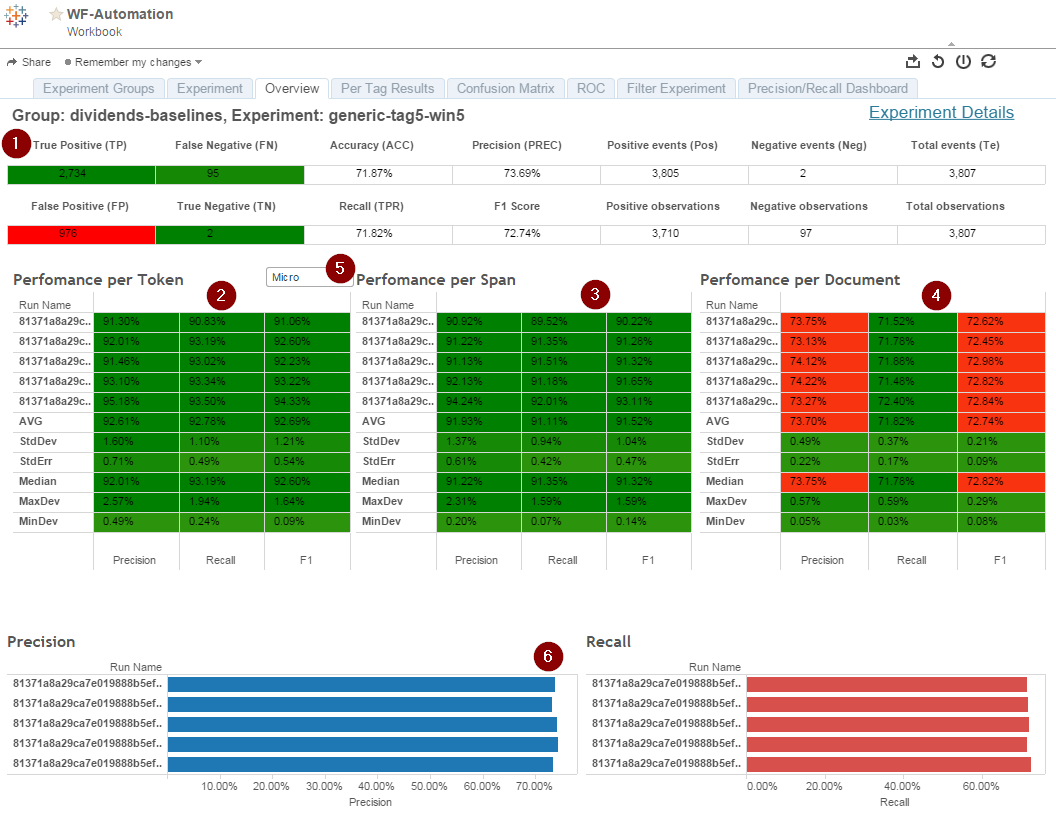Screen dimensions: 1056x820
Task: Open the Micro averaging dropdown
Action: (x=309, y=277)
